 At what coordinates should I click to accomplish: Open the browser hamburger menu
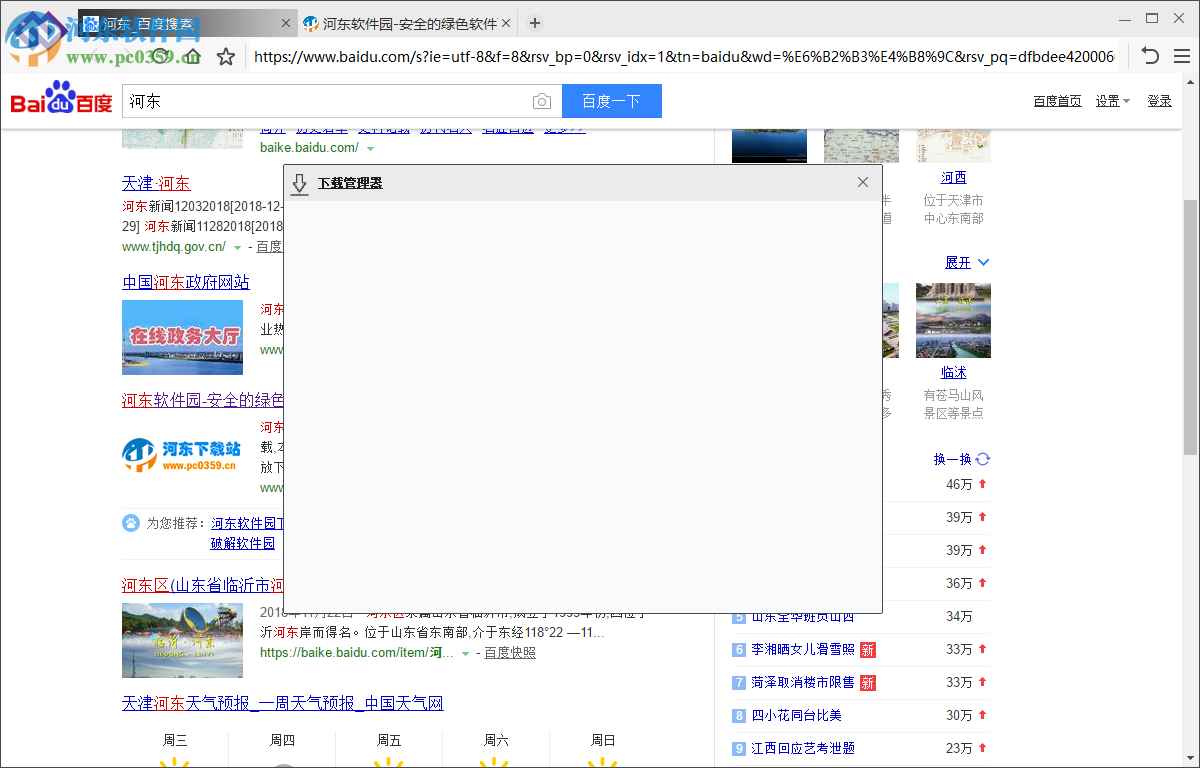coord(1181,56)
